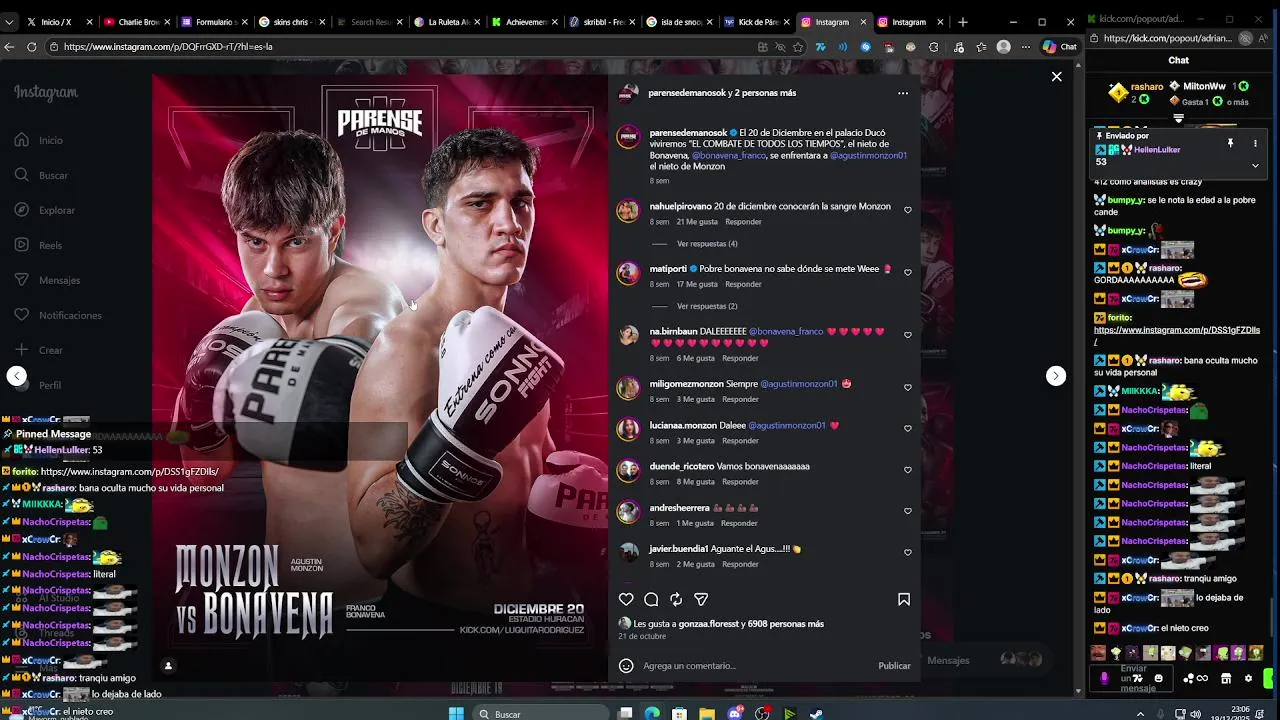This screenshot has width=1280, height=720.
Task: Open Explorar in Instagram sidebar
Action: 45,210
